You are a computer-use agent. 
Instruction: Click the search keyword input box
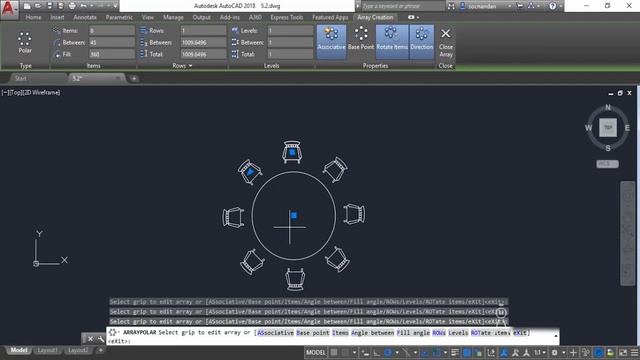click(x=402, y=6)
